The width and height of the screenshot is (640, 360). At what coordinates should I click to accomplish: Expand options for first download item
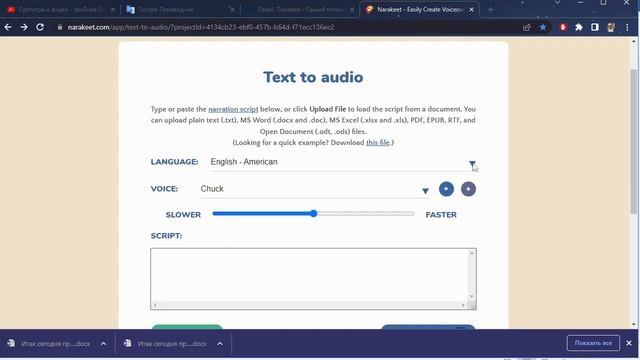(104, 344)
